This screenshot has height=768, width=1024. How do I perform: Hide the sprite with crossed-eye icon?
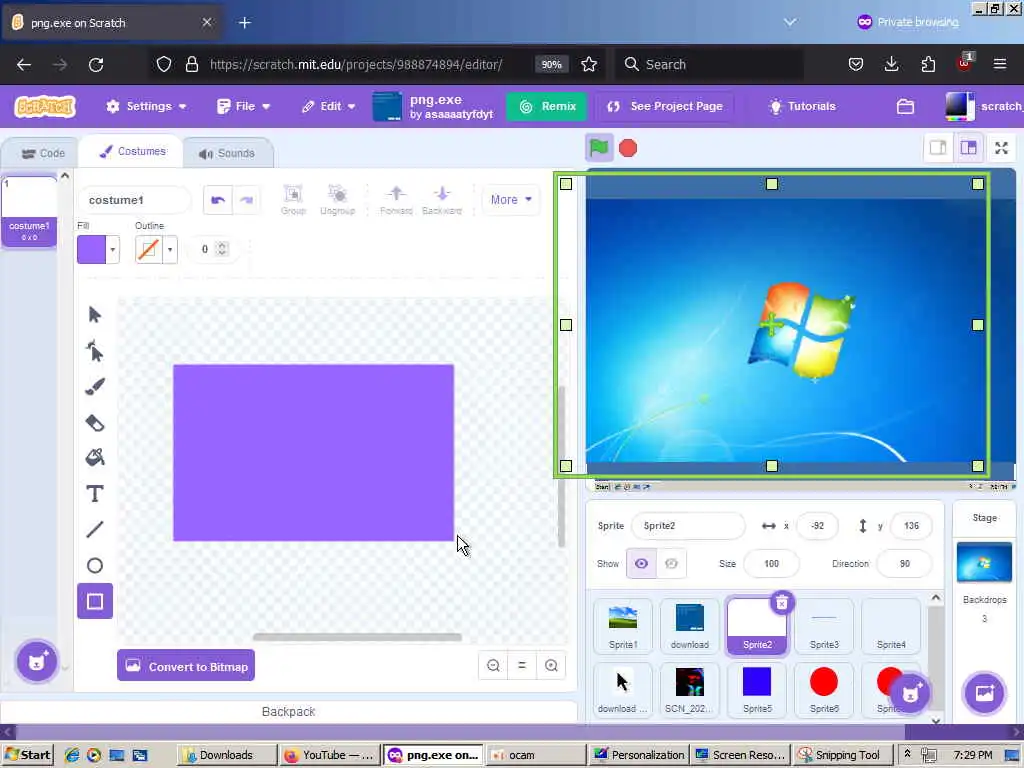(671, 564)
